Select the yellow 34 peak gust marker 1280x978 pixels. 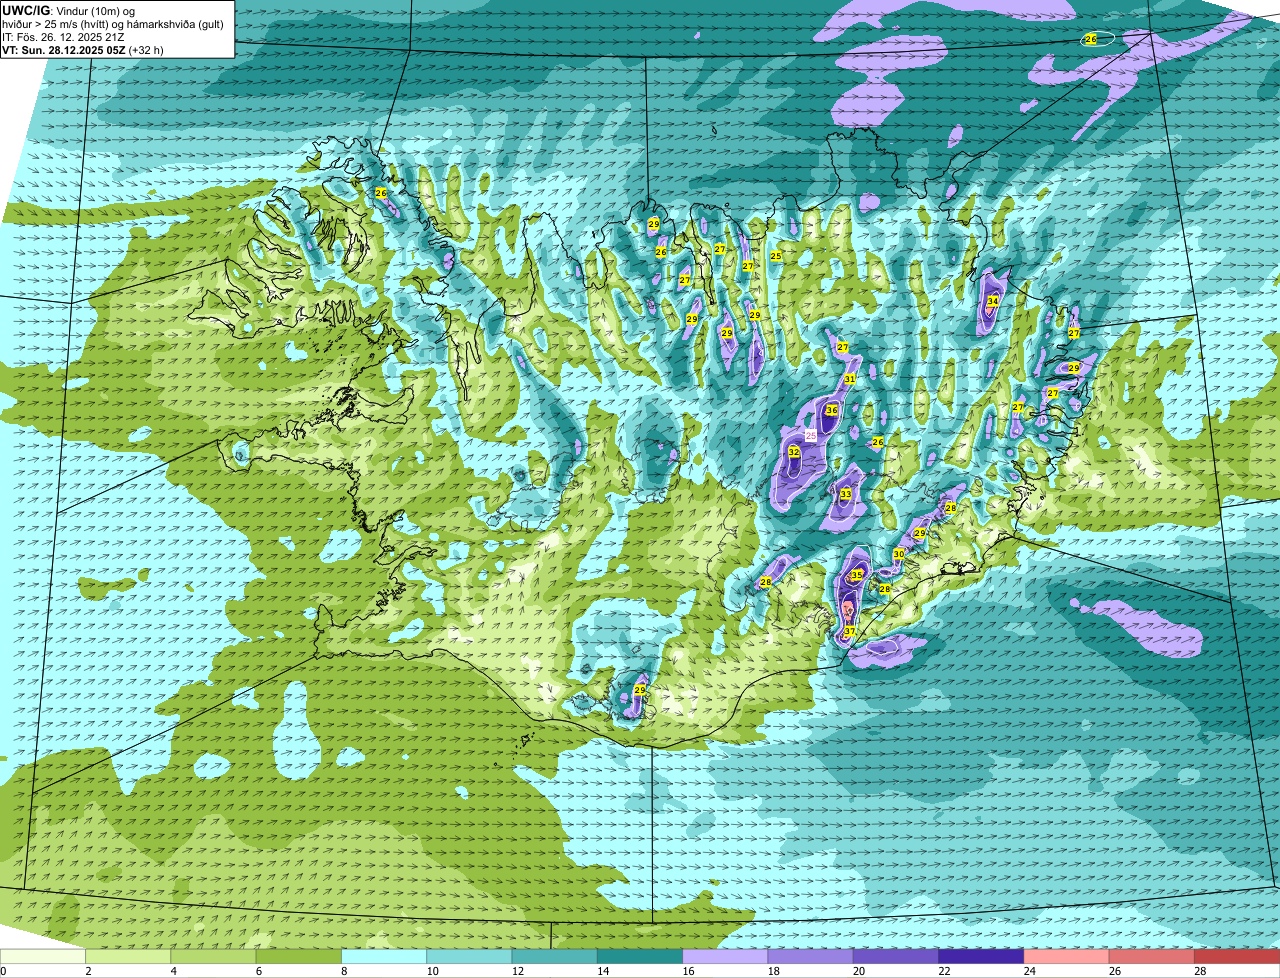(x=992, y=301)
